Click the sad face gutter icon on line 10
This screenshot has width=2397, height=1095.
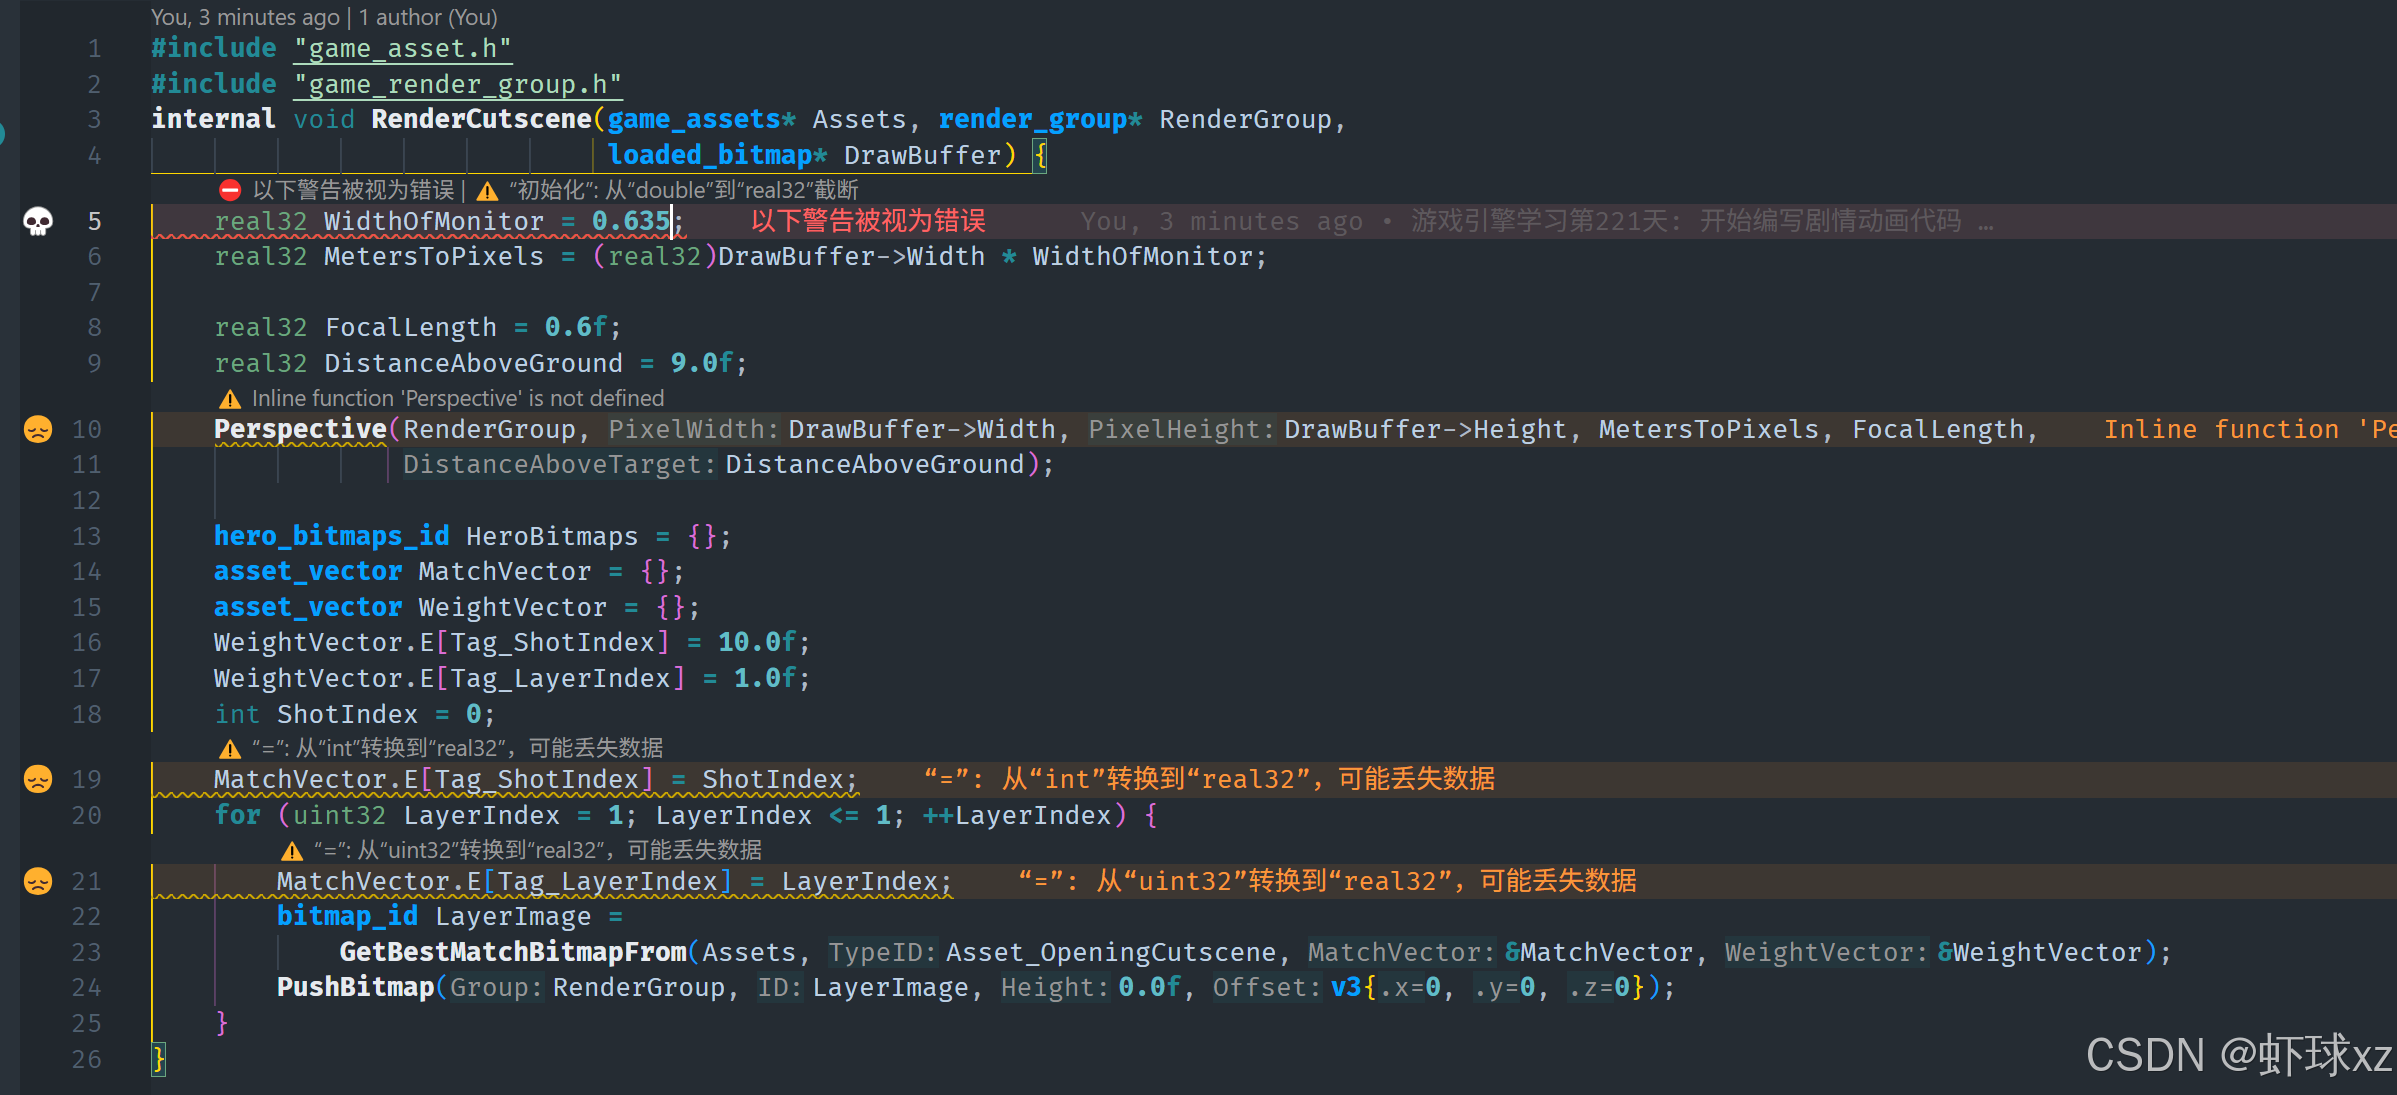point(38,429)
